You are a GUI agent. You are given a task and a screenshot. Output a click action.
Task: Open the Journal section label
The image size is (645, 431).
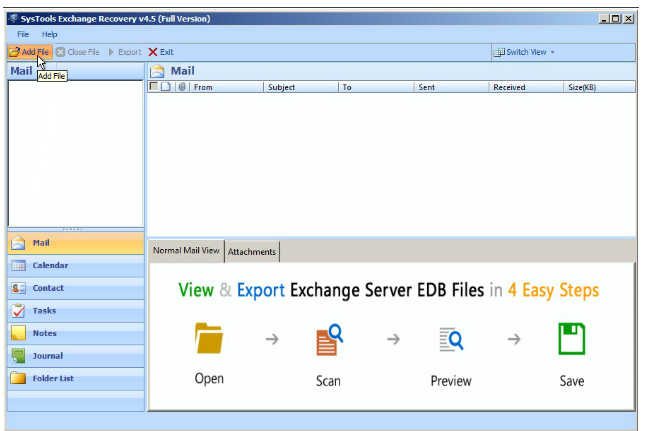pyautogui.click(x=48, y=356)
